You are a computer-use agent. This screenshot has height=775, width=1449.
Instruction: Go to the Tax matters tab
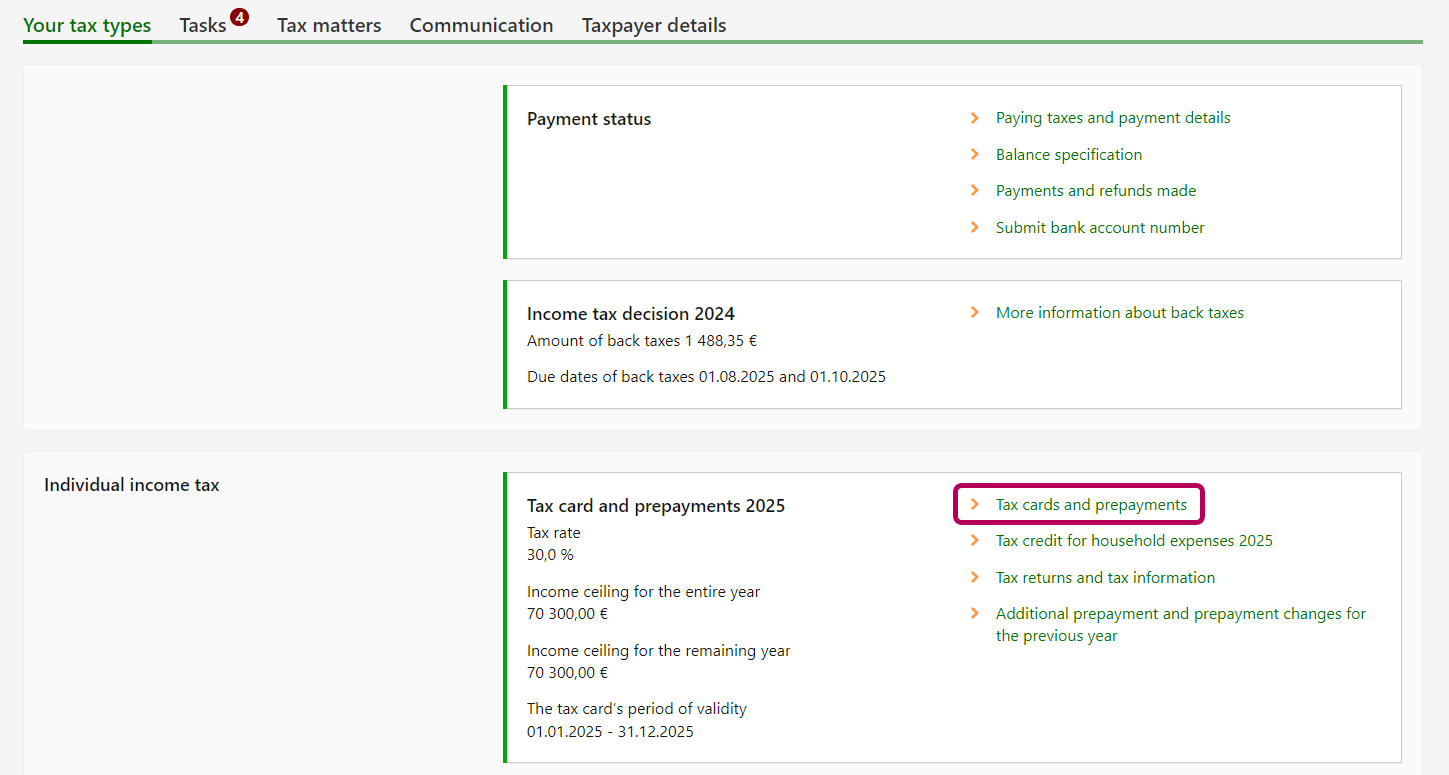(x=329, y=26)
